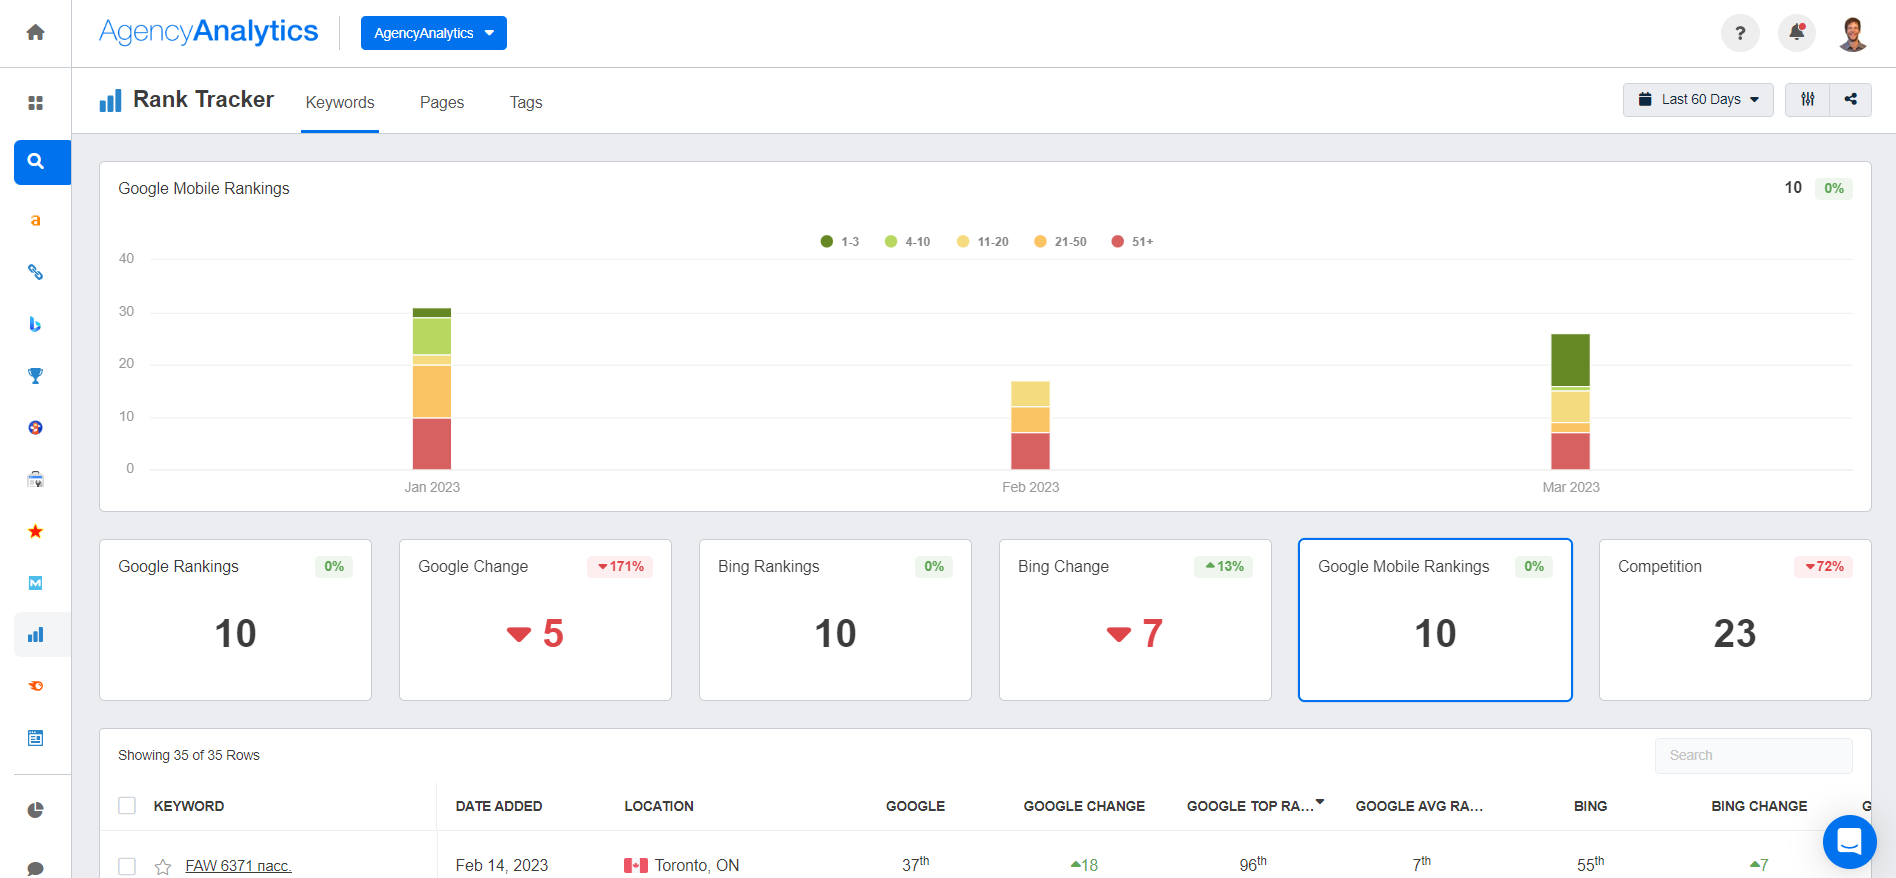Open the live chat support bubble

coord(1849,842)
